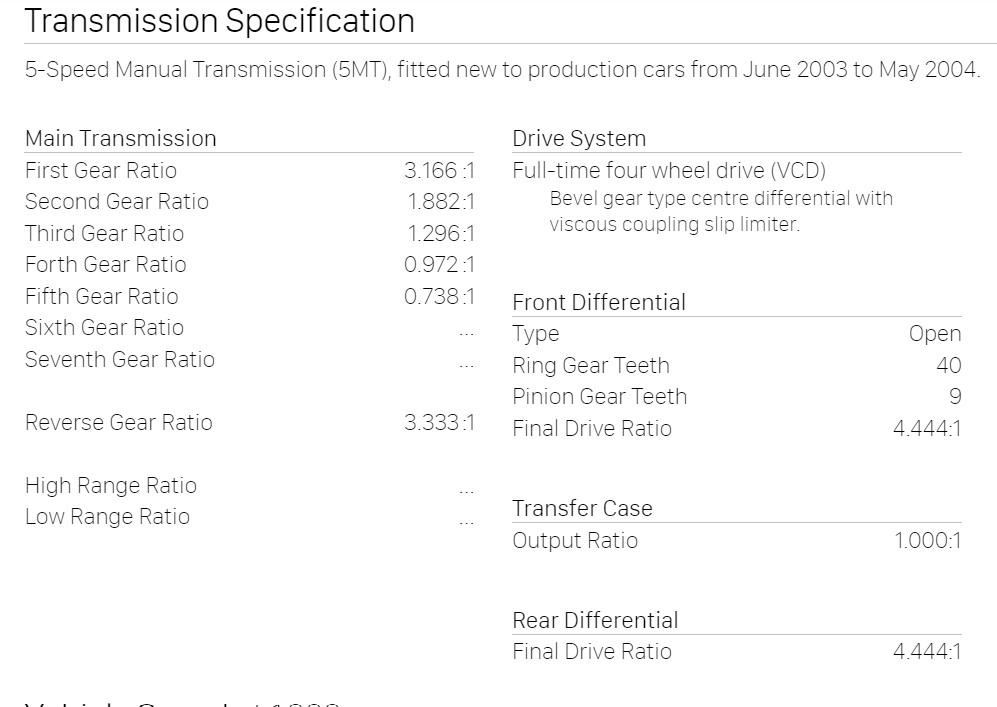The width and height of the screenshot is (997, 707).
Task: Click the Main Transmission section heading
Action: tap(120, 138)
